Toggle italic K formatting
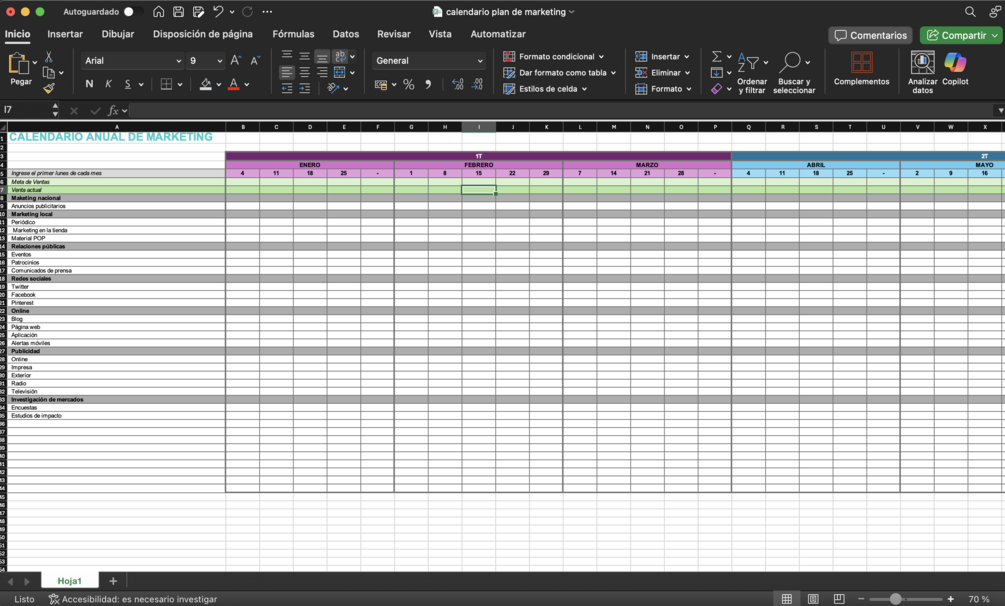The width and height of the screenshot is (1005, 606). pos(108,84)
